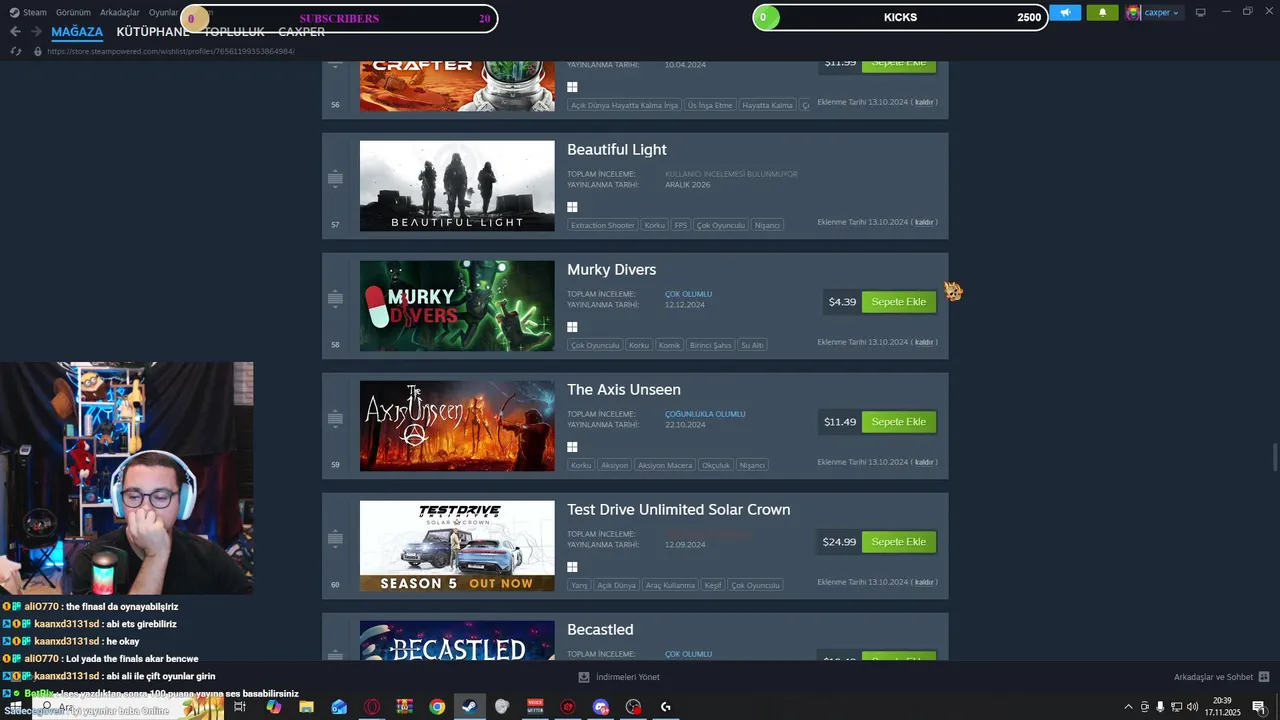The image size is (1280, 720).
Task: Click İndirmeleri Yönet at the bottom
Action: coord(628,677)
